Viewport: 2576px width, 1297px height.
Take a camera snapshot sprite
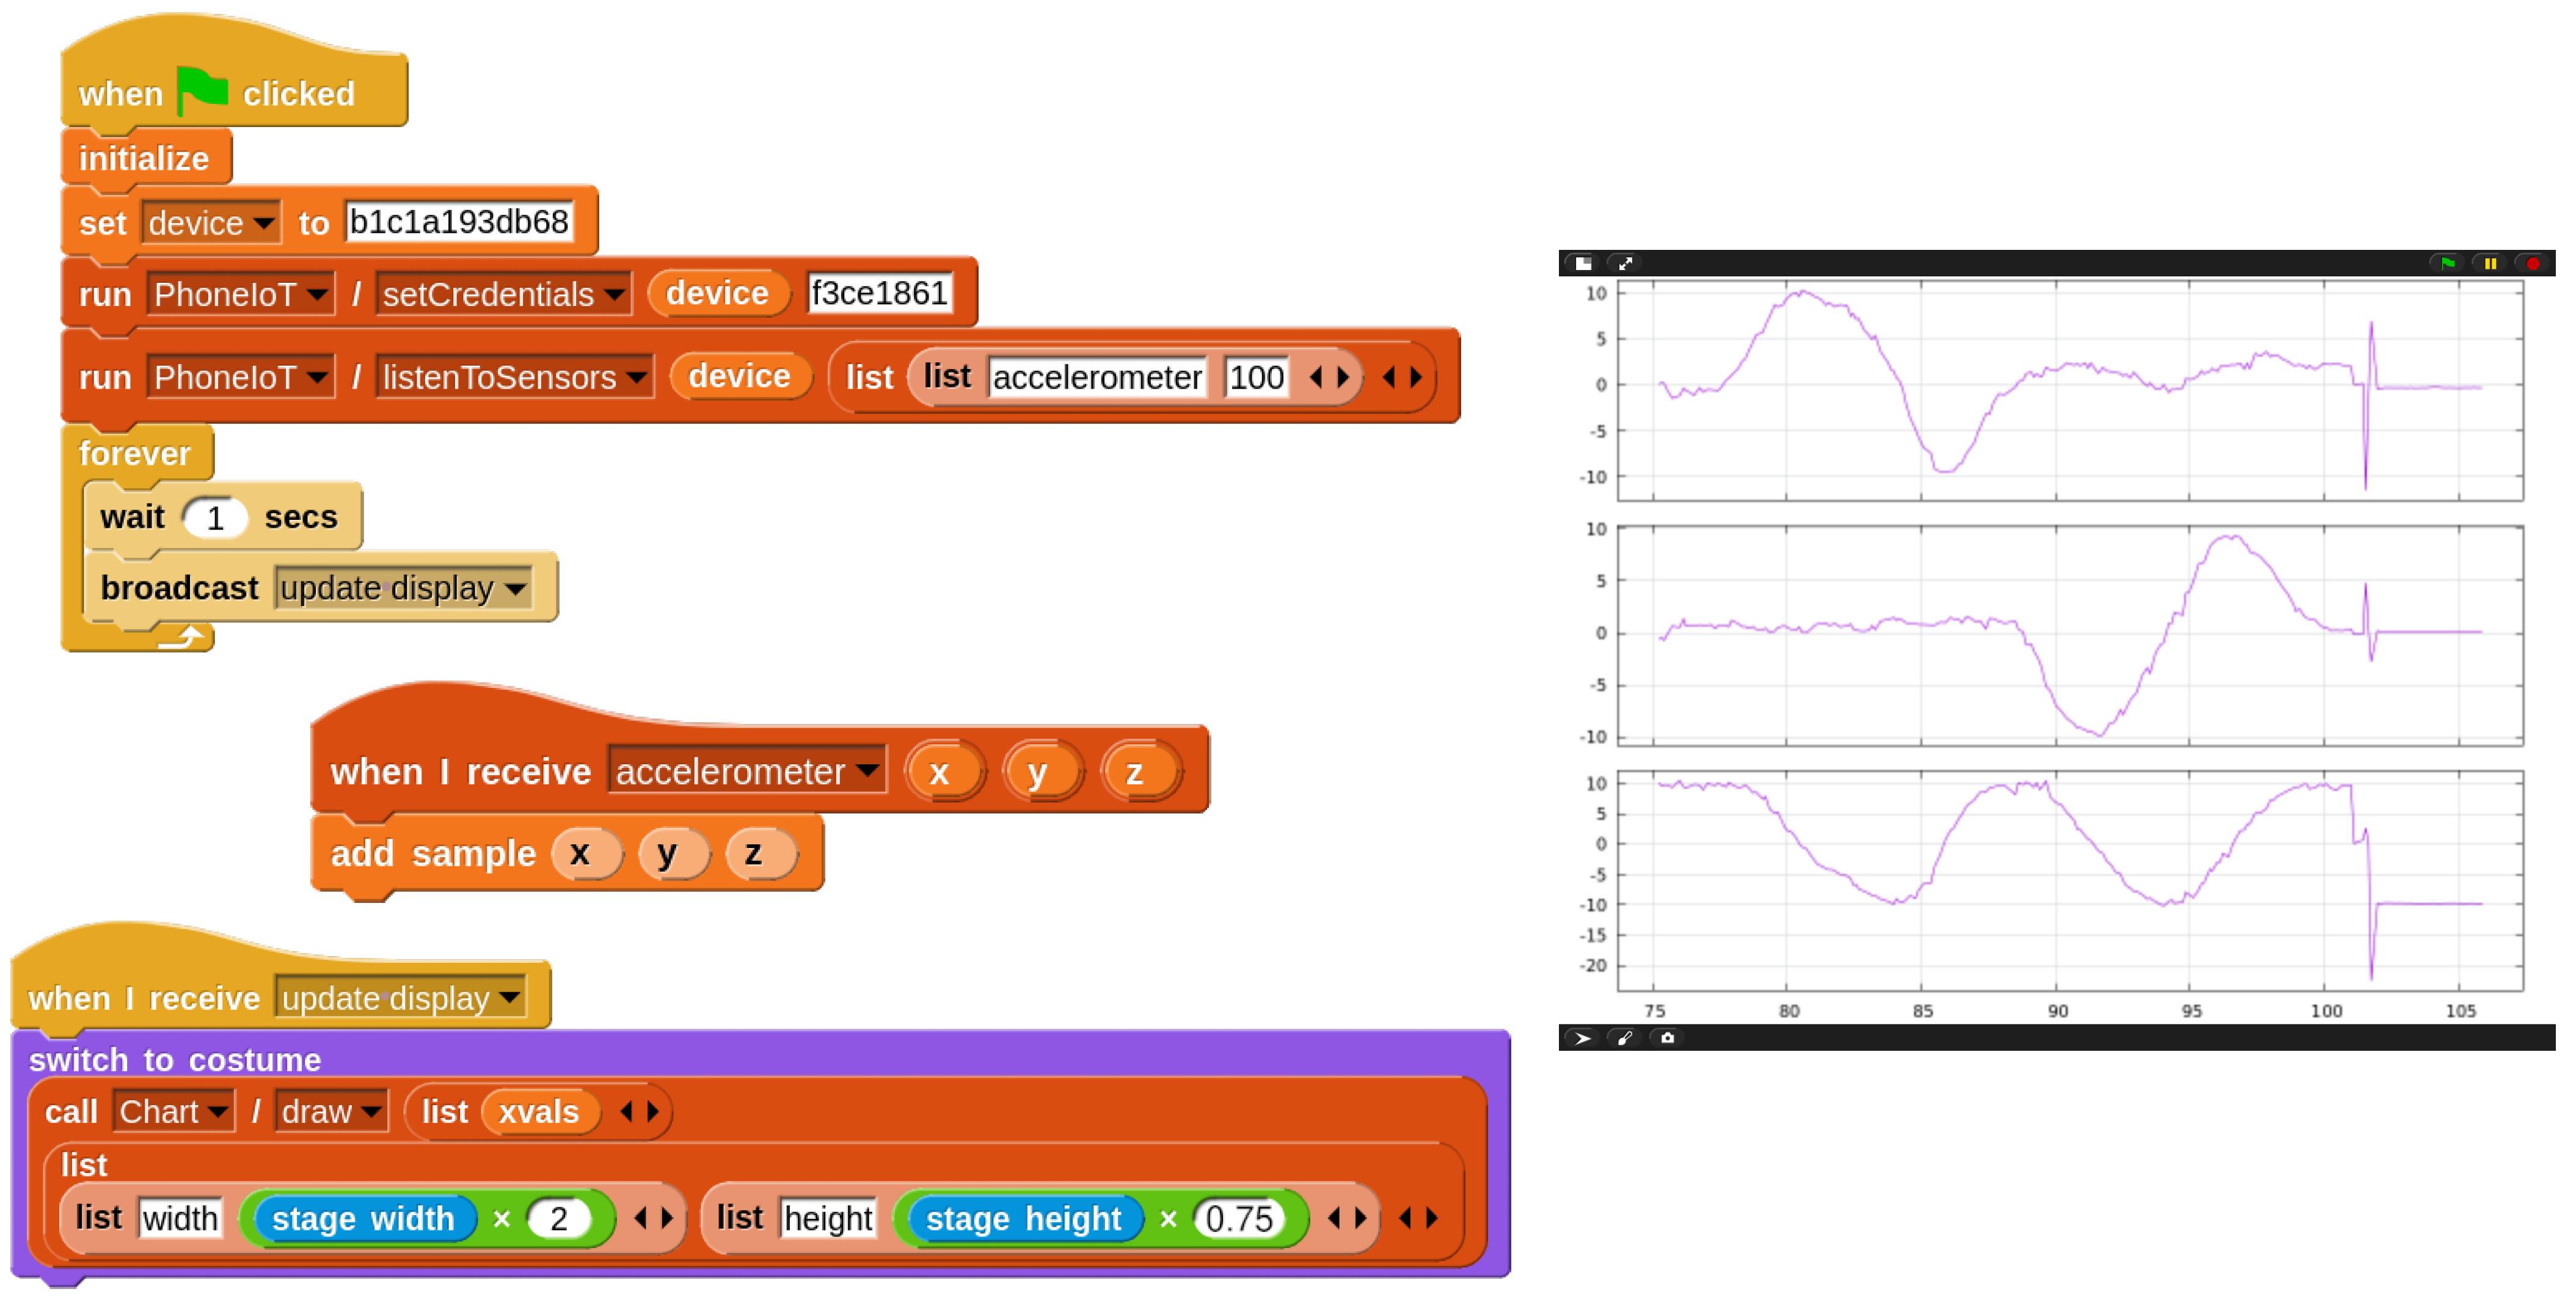pyautogui.click(x=1667, y=1038)
